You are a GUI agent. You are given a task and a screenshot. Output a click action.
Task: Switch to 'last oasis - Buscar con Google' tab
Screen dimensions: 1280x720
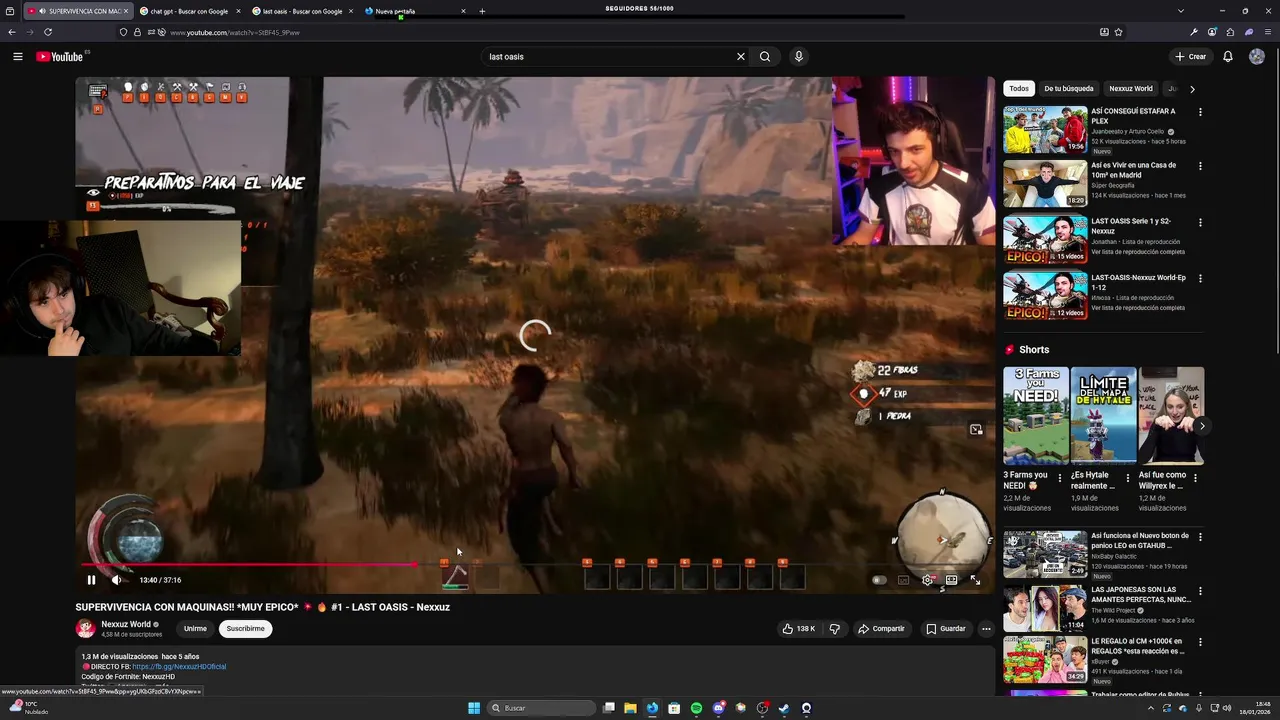[302, 11]
